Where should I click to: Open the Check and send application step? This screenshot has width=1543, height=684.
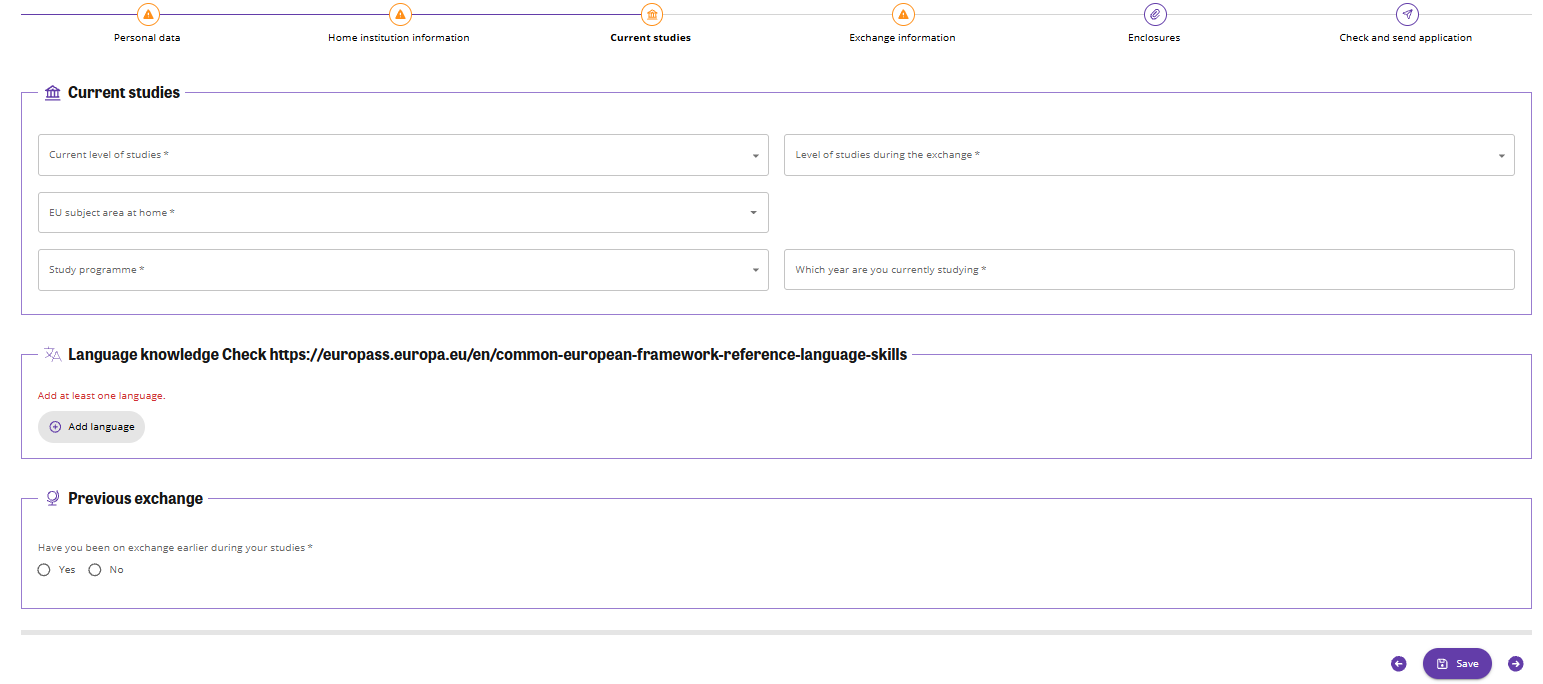coord(1405,38)
